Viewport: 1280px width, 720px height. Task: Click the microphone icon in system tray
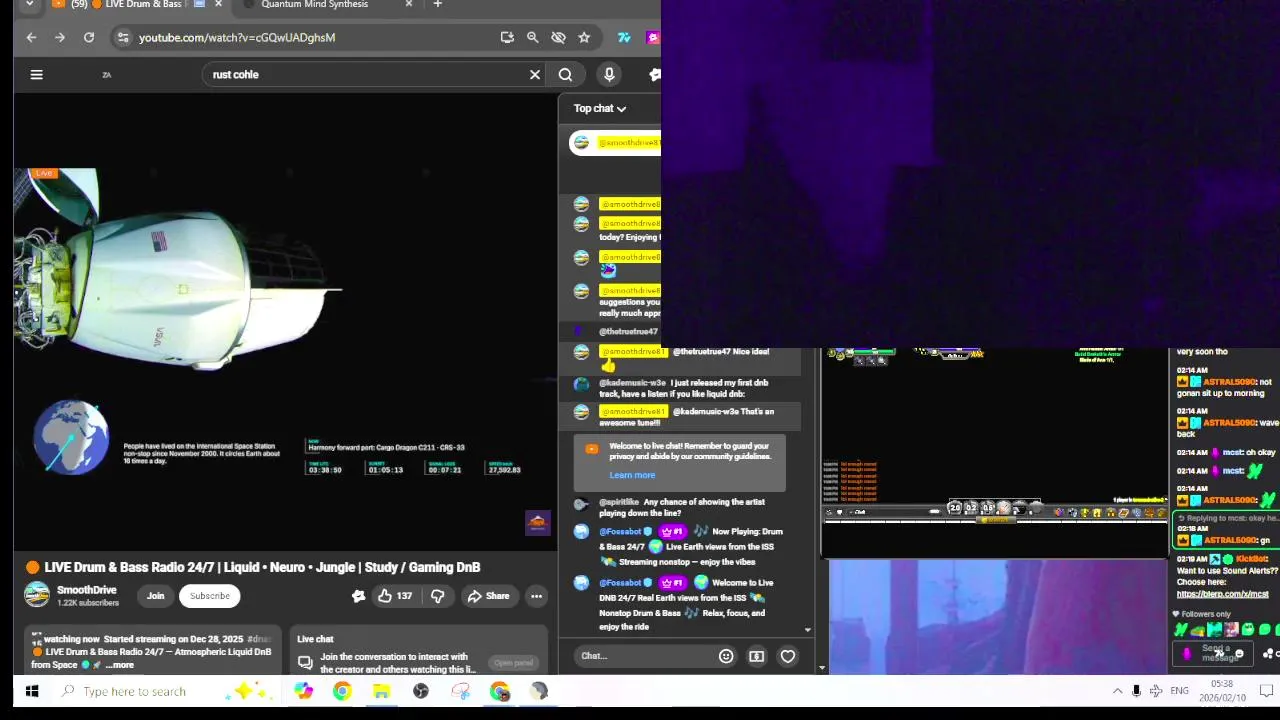pyautogui.click(x=1136, y=691)
